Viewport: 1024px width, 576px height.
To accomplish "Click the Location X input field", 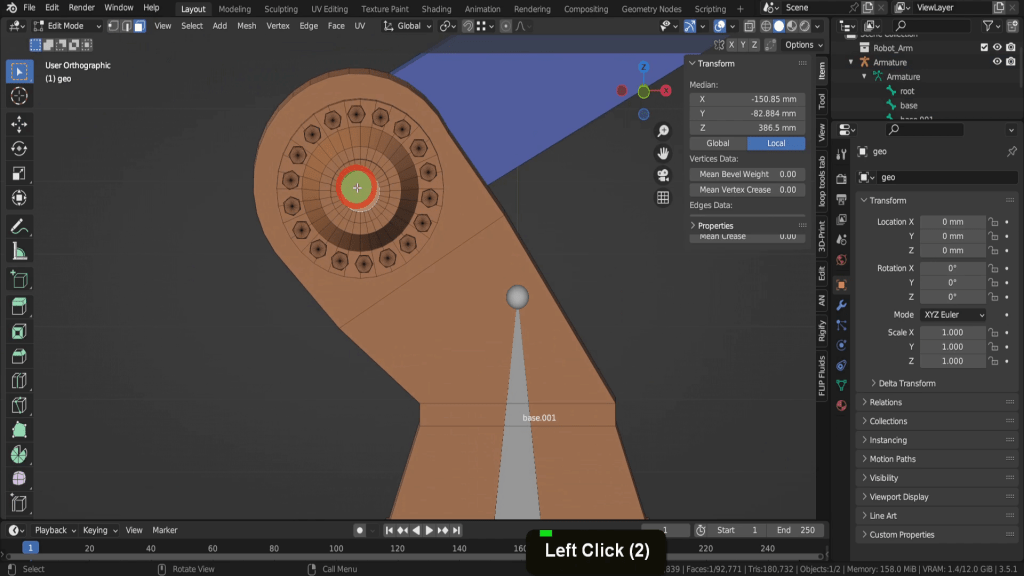I will tap(951, 222).
